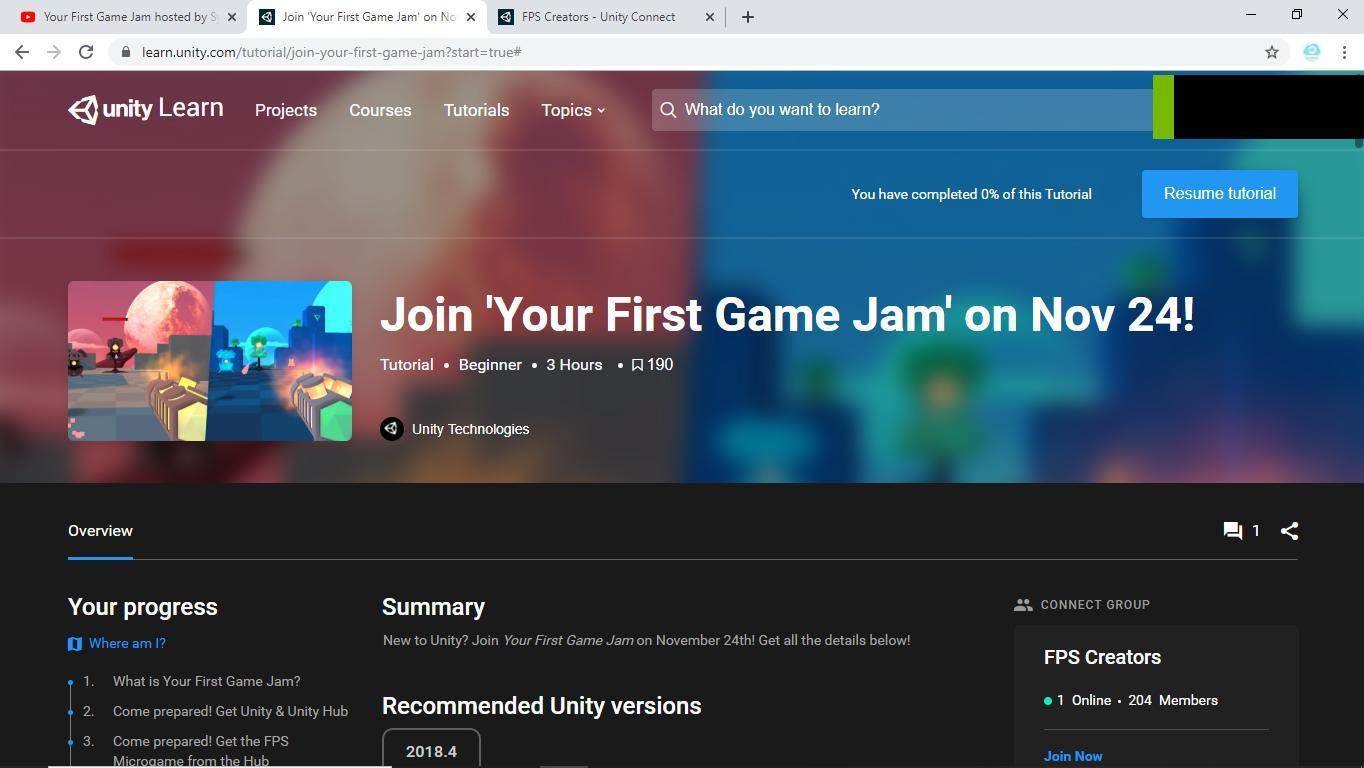Click the comment count 1
The height and width of the screenshot is (768, 1364).
coord(1256,531)
